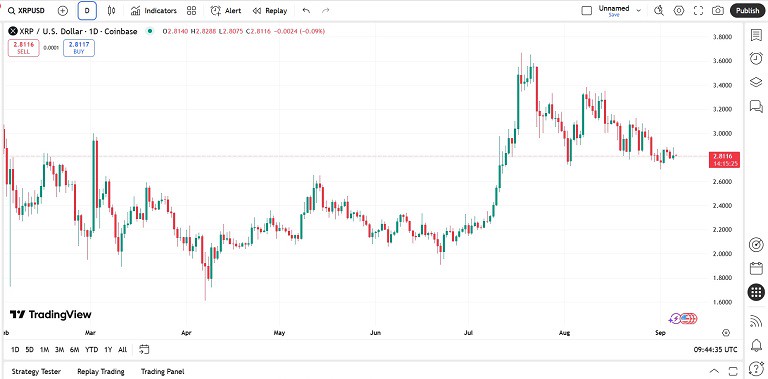Open the Trading Panel tab
The height and width of the screenshot is (379, 768).
163,372
